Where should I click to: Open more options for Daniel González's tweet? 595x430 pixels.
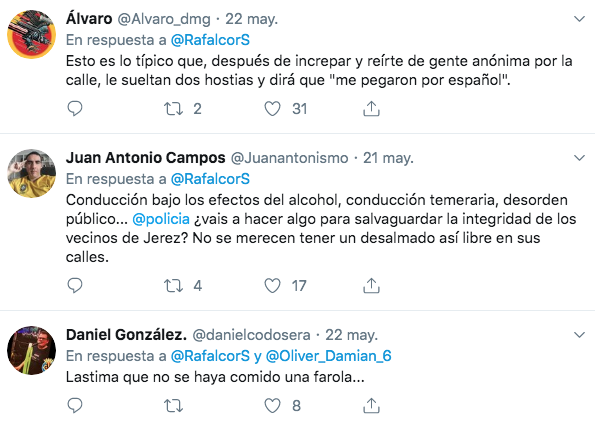point(579,335)
